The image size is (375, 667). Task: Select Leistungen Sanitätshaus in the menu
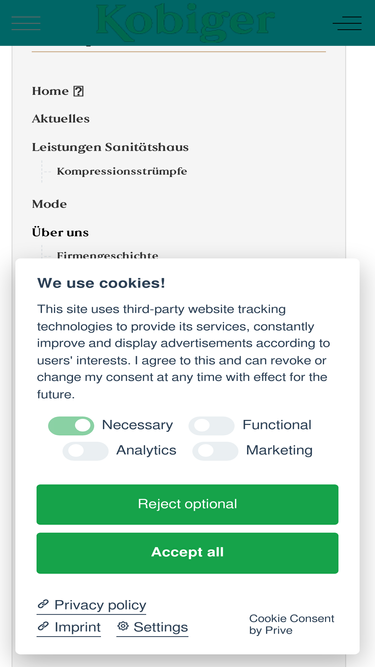[x=110, y=147]
